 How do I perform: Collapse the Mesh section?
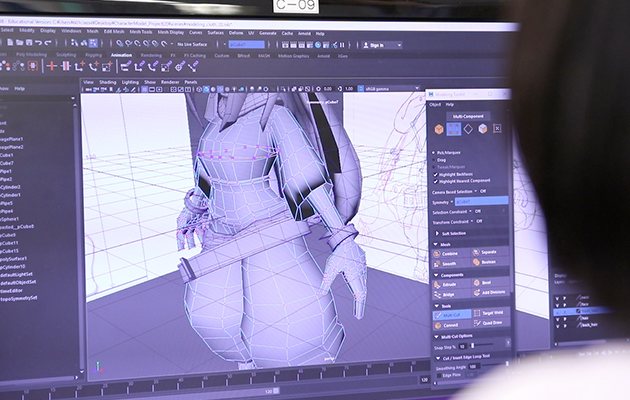(x=436, y=245)
